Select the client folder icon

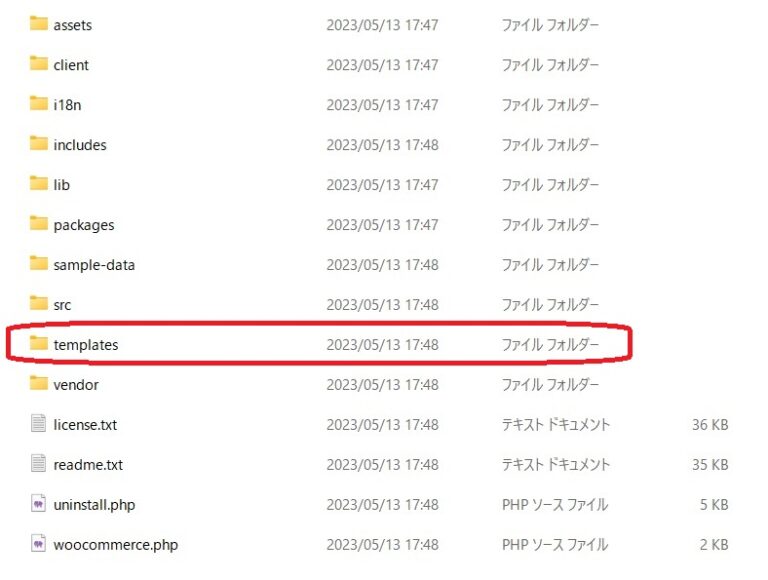click(39, 64)
